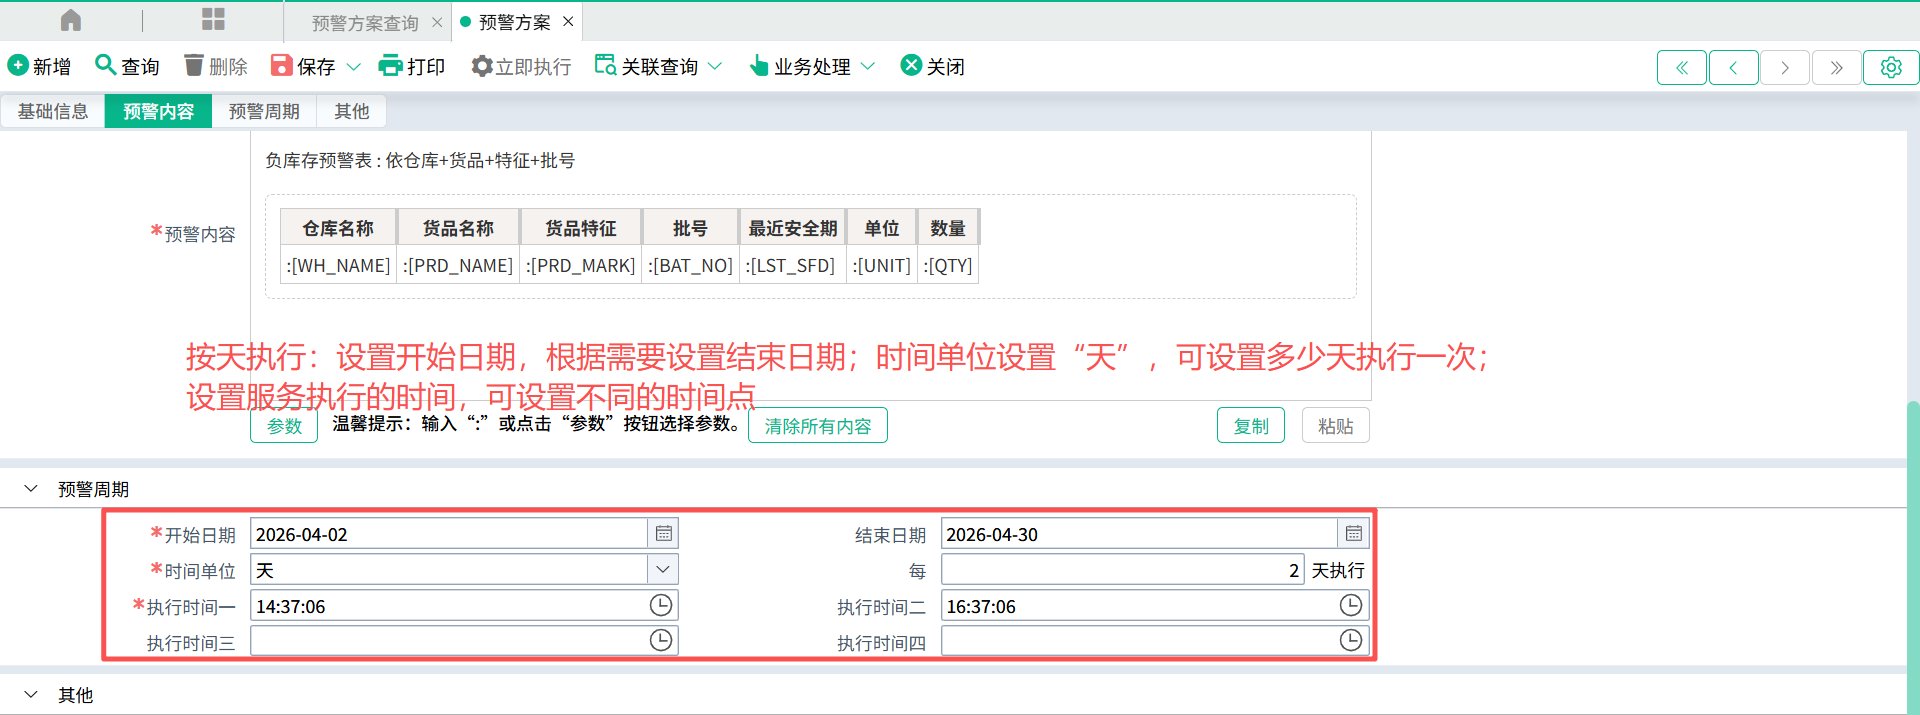Click the 打印 print icon
This screenshot has width=1920, height=715.
click(x=390, y=66)
